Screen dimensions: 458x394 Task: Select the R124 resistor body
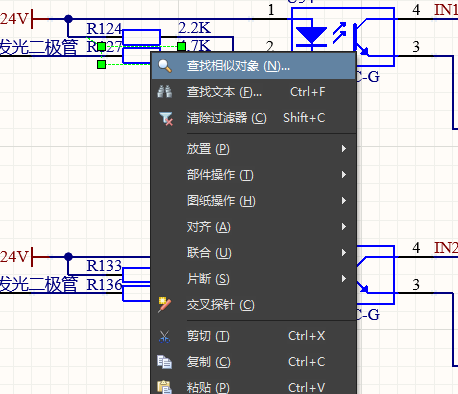(142, 37)
